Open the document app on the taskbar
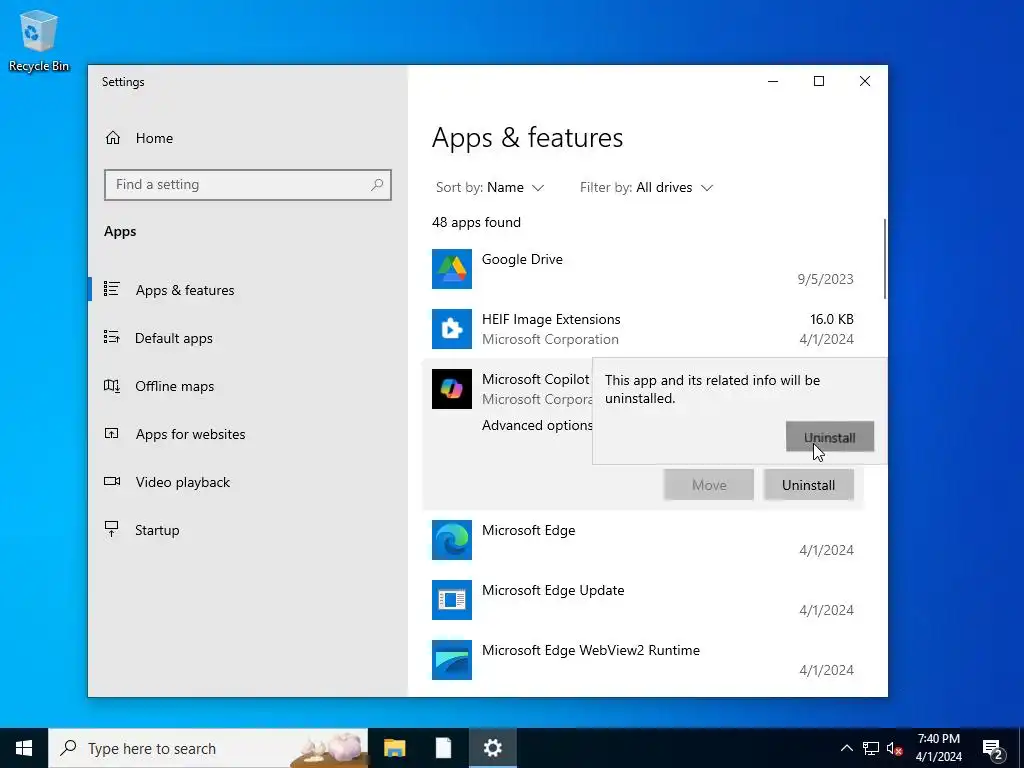The image size is (1024, 768). pyautogui.click(x=443, y=748)
